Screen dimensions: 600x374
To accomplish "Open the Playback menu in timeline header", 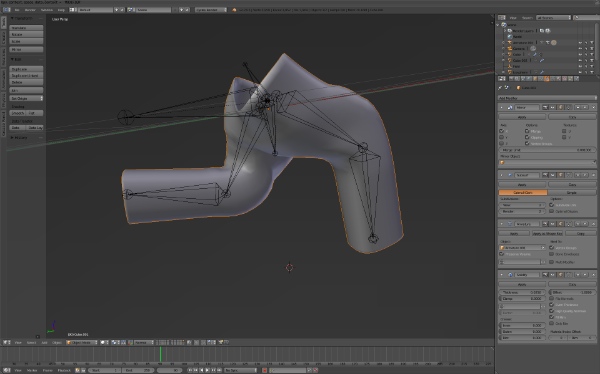I will (x=64, y=370).
